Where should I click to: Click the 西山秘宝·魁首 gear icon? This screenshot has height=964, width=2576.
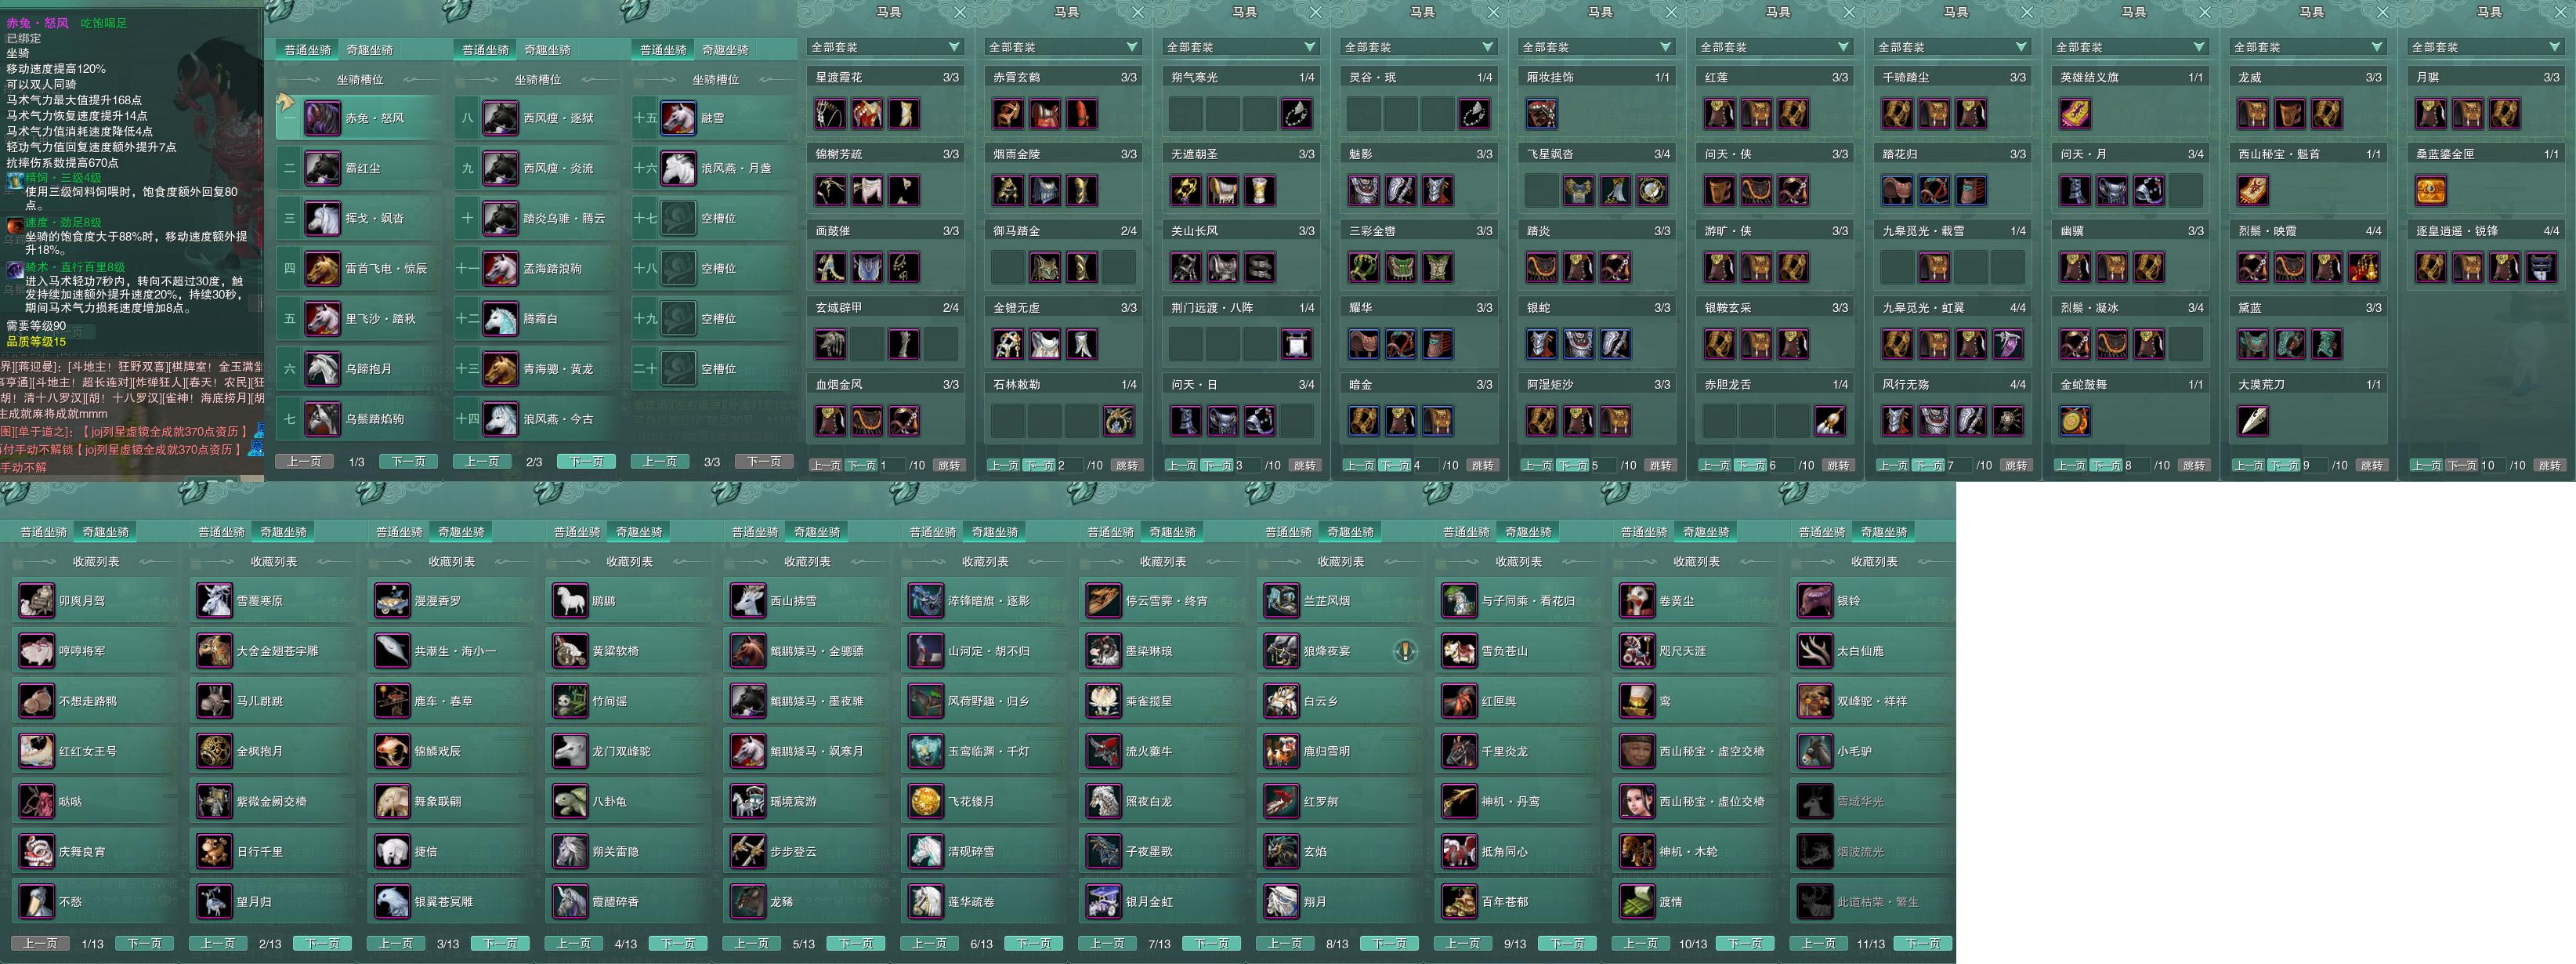point(2253,190)
